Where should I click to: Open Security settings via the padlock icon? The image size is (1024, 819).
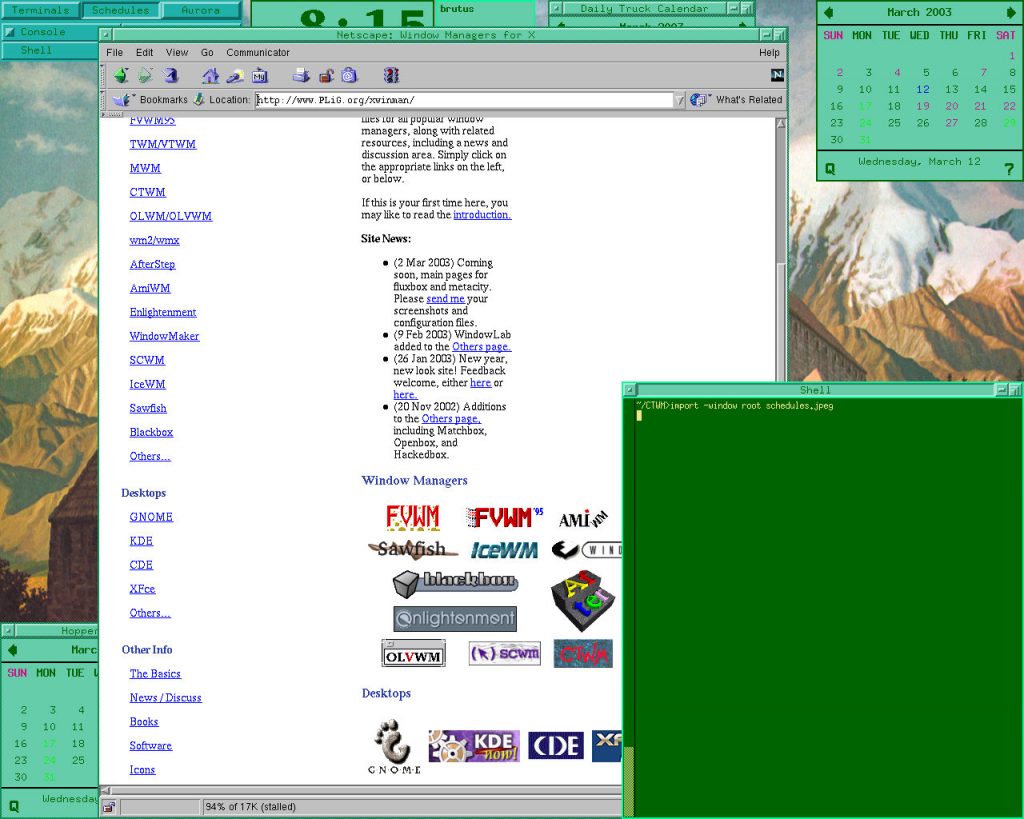(325, 76)
